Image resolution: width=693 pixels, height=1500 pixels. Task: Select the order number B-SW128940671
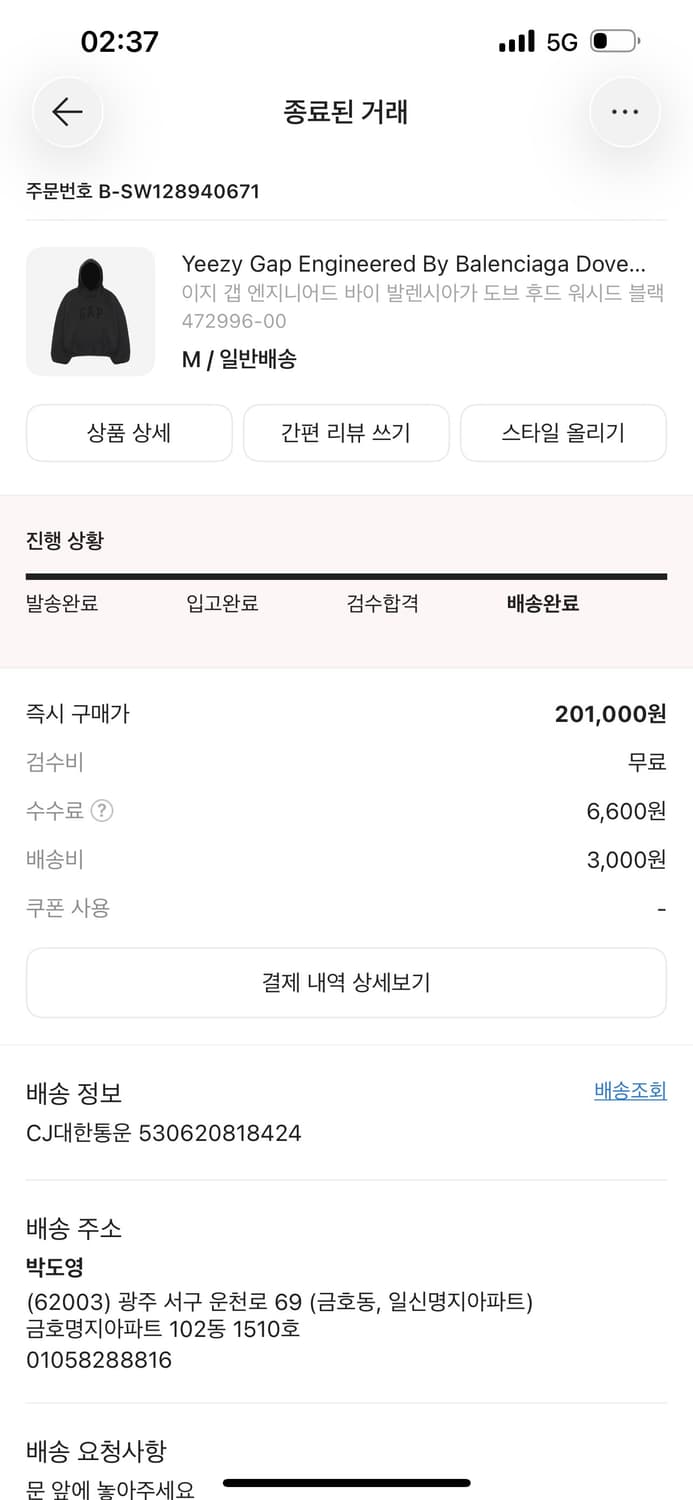(142, 191)
